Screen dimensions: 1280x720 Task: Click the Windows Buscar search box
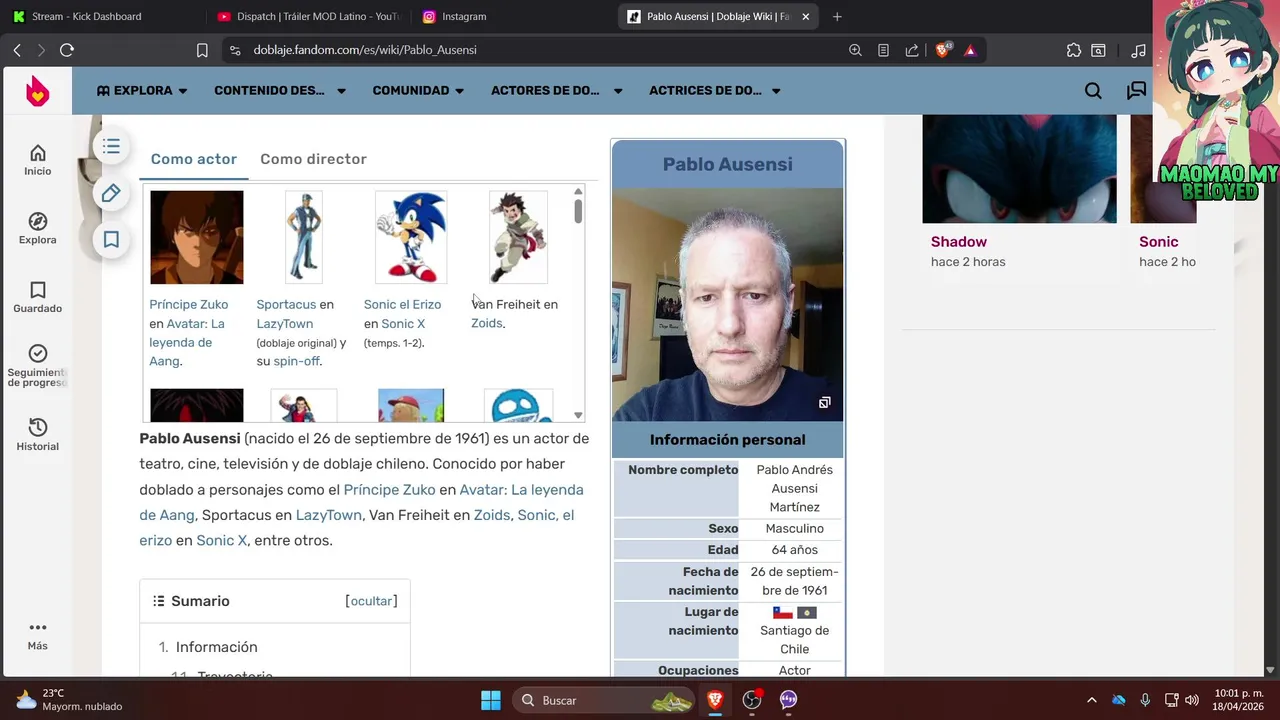(604, 700)
